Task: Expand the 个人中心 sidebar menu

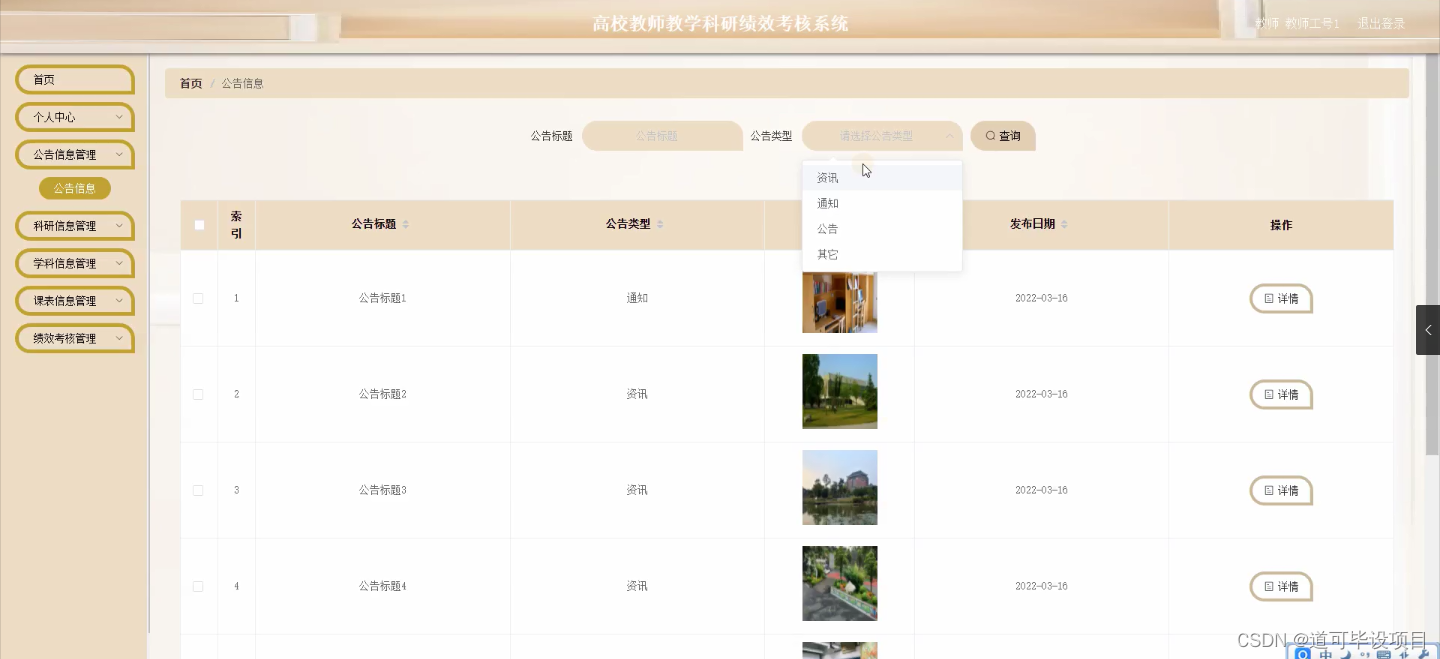Action: 75,117
